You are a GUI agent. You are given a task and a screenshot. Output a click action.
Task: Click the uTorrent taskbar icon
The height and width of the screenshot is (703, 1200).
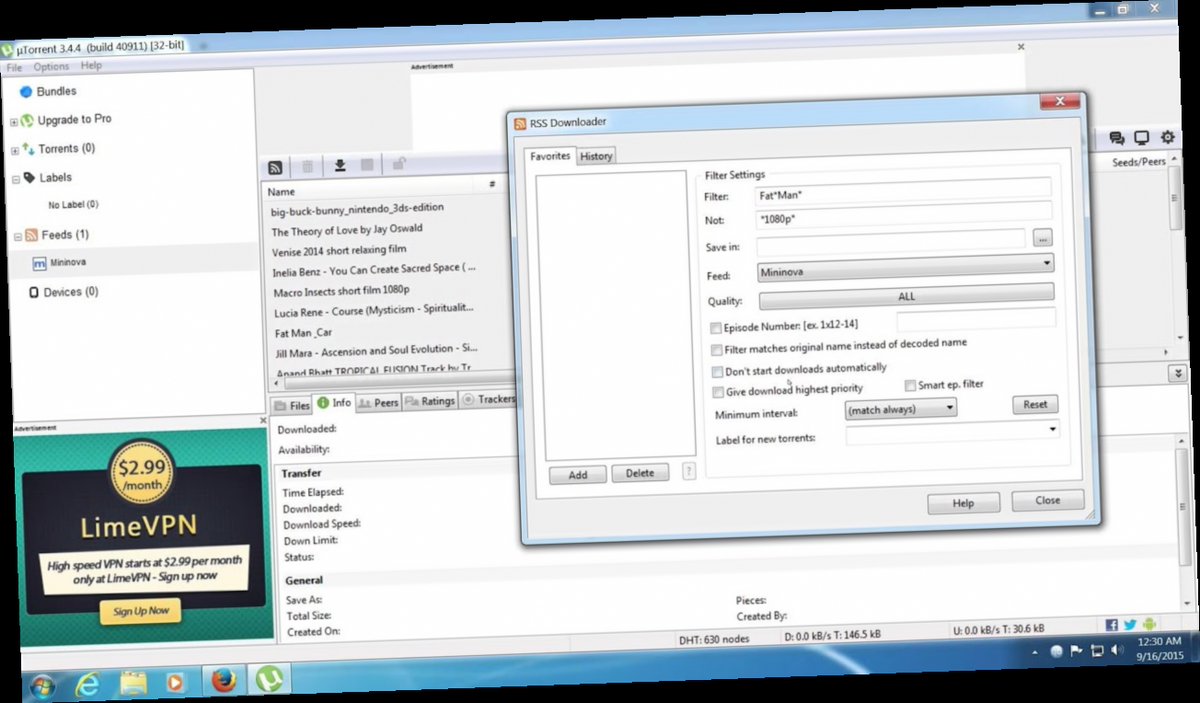[268, 680]
